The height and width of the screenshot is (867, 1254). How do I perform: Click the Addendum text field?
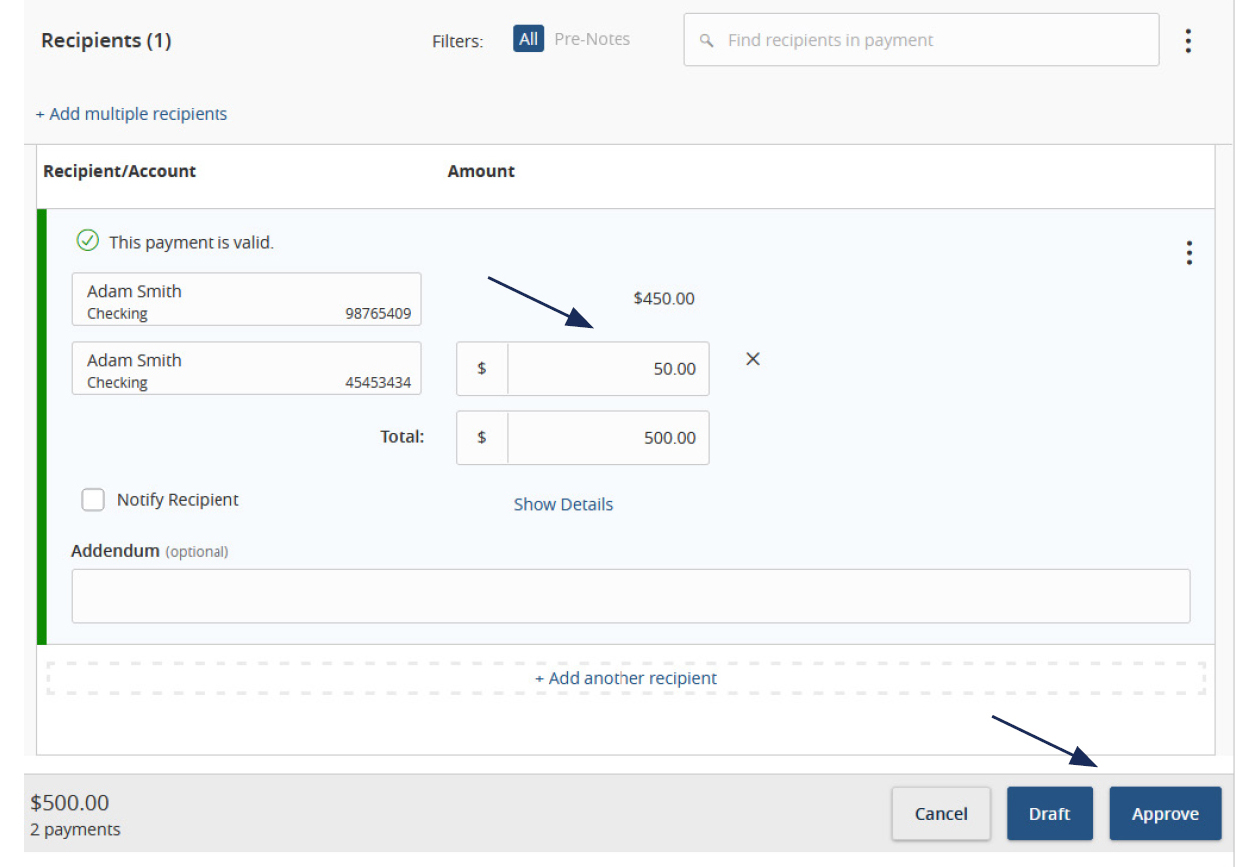pyautogui.click(x=631, y=595)
